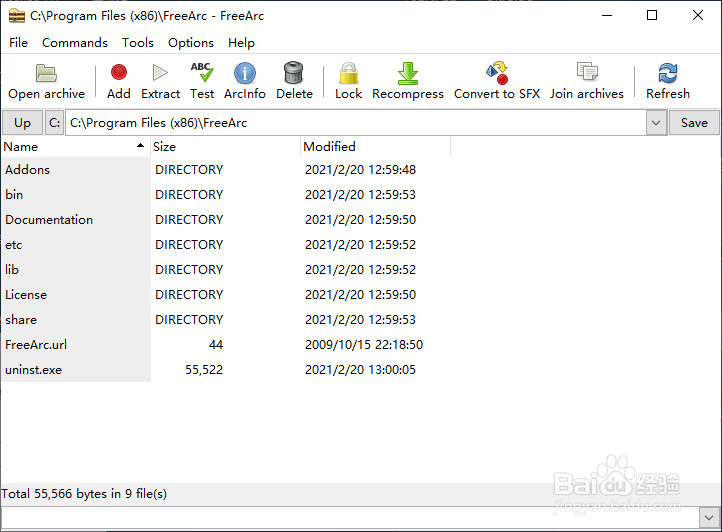Click the Extract toolbar icon
Viewport: 722px width, 532px height.
coord(160,72)
